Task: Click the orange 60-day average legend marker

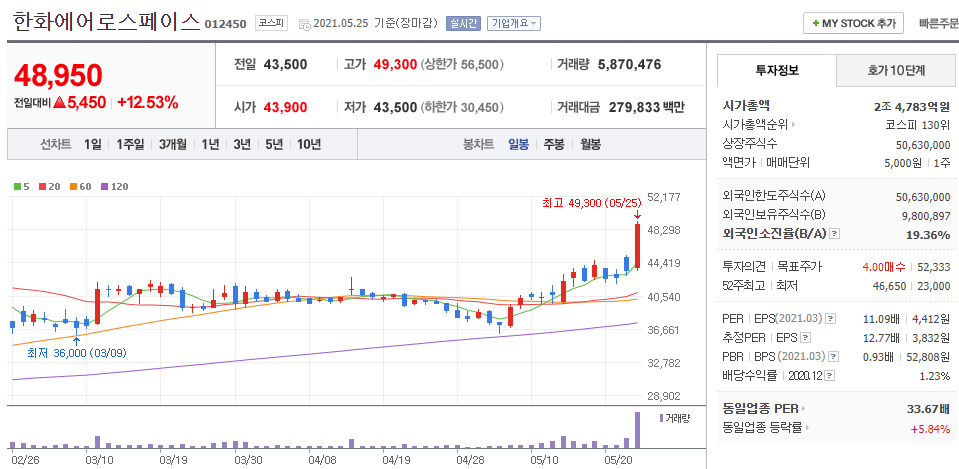Action: [73, 186]
